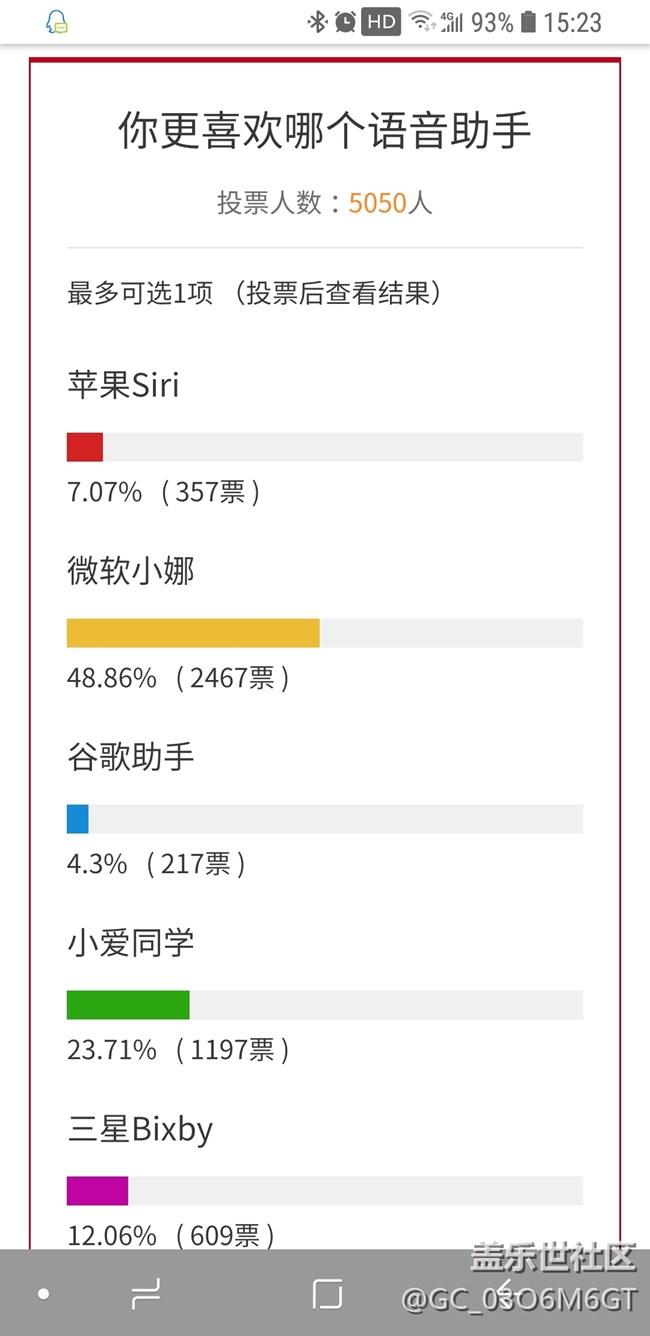Pick the 小爱同学 poll option
Viewport: 650px width, 1336px height.
(131, 943)
